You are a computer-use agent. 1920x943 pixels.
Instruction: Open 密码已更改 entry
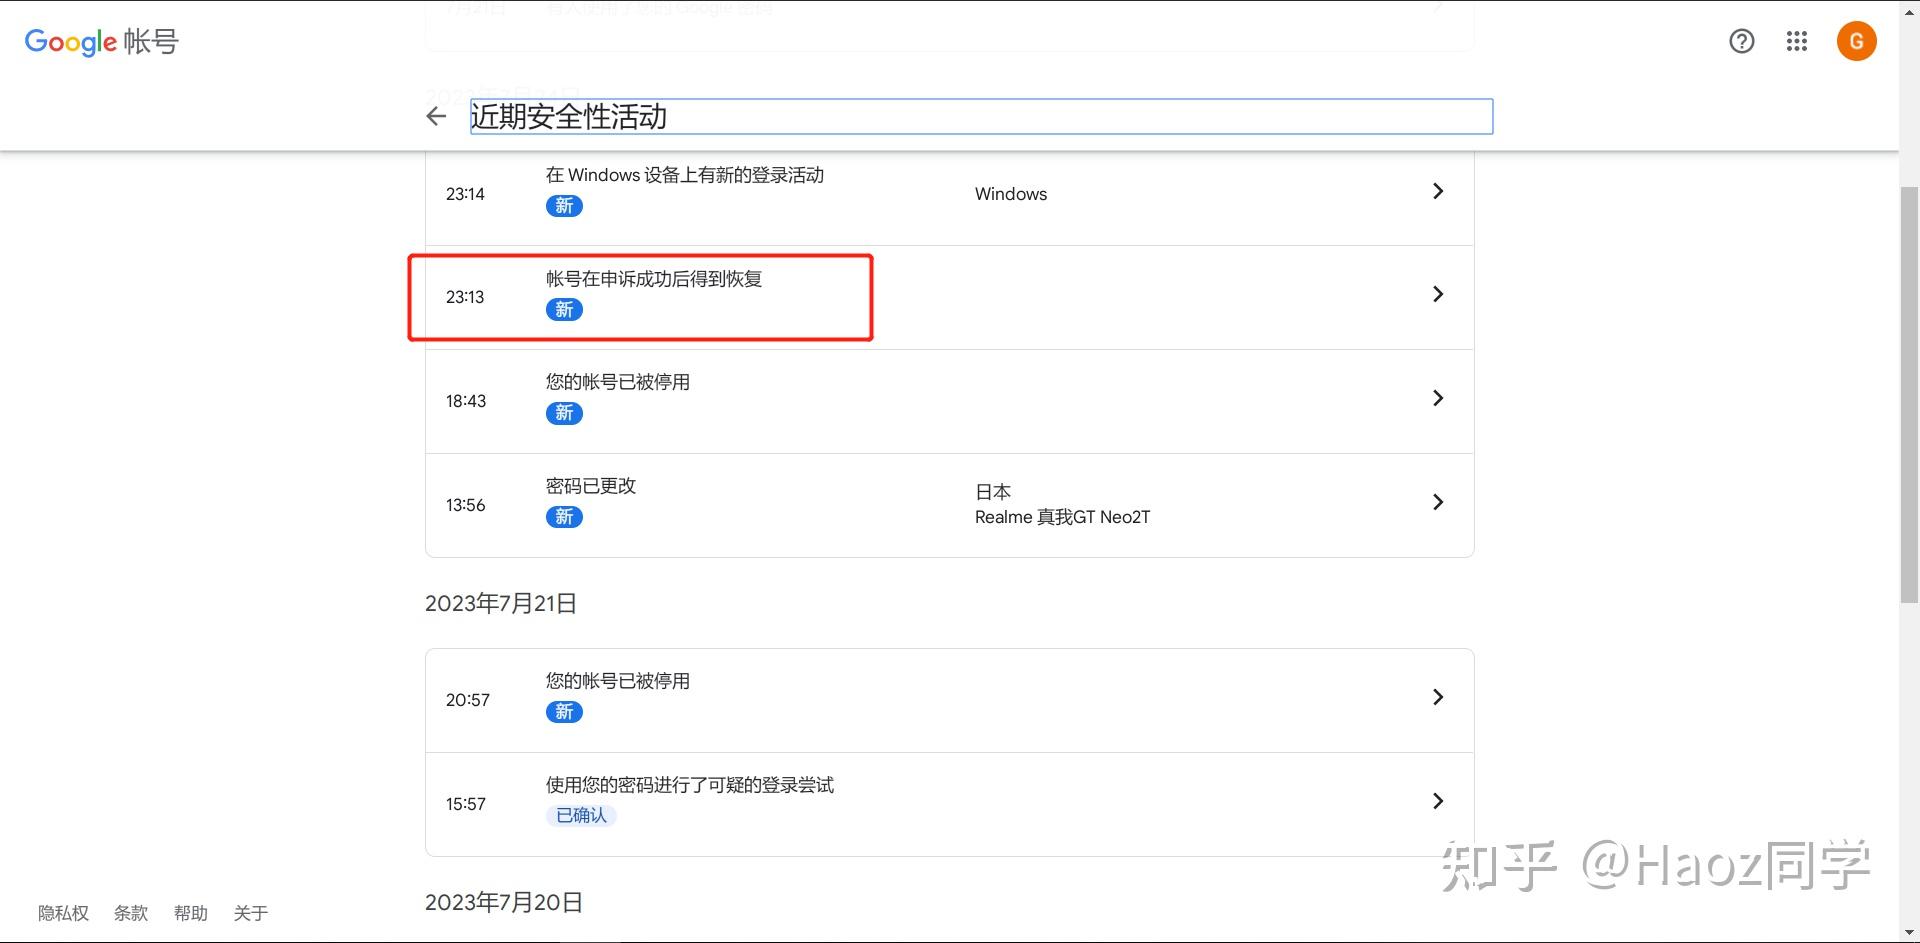591,486
